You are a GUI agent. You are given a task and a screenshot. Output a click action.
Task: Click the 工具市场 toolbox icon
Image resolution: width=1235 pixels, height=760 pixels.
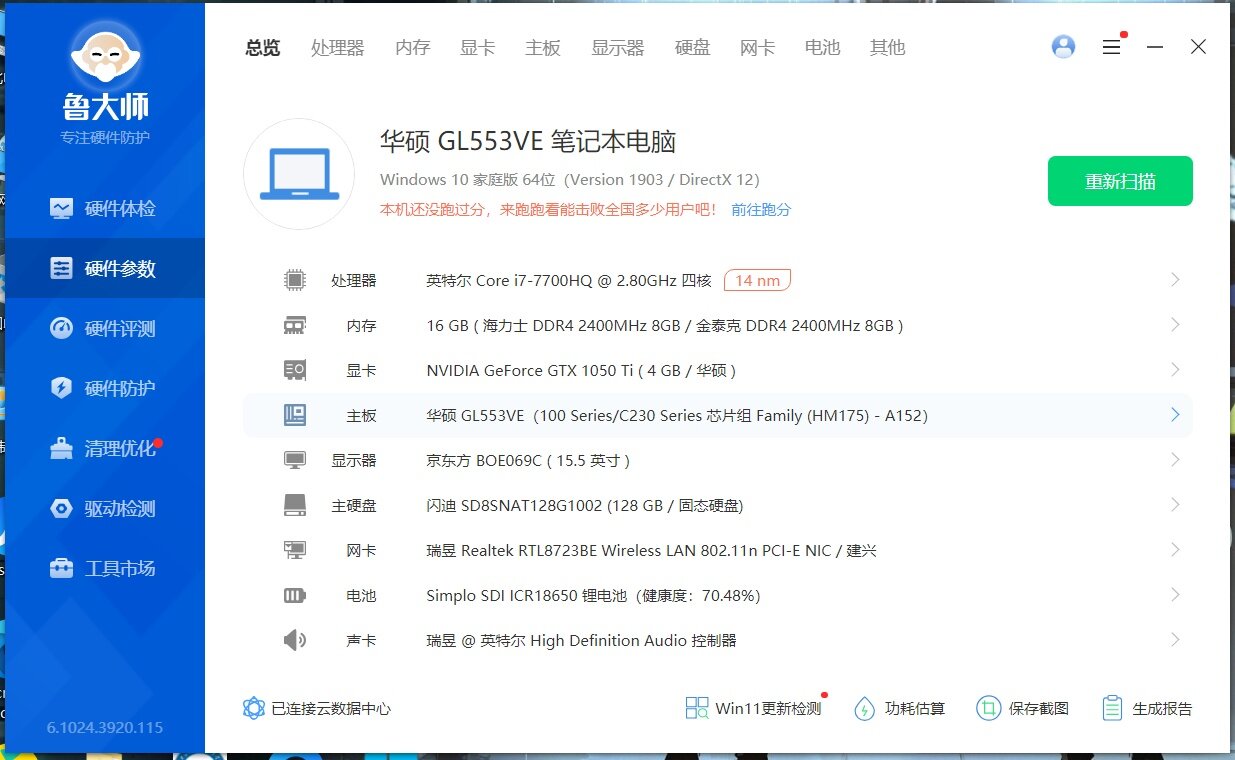point(61,568)
